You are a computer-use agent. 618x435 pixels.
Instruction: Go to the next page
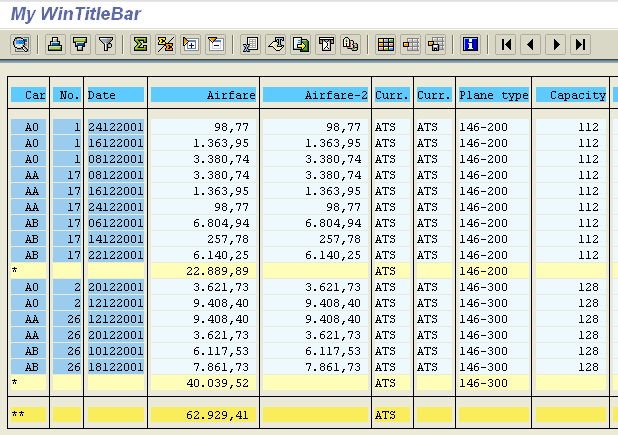[556, 44]
